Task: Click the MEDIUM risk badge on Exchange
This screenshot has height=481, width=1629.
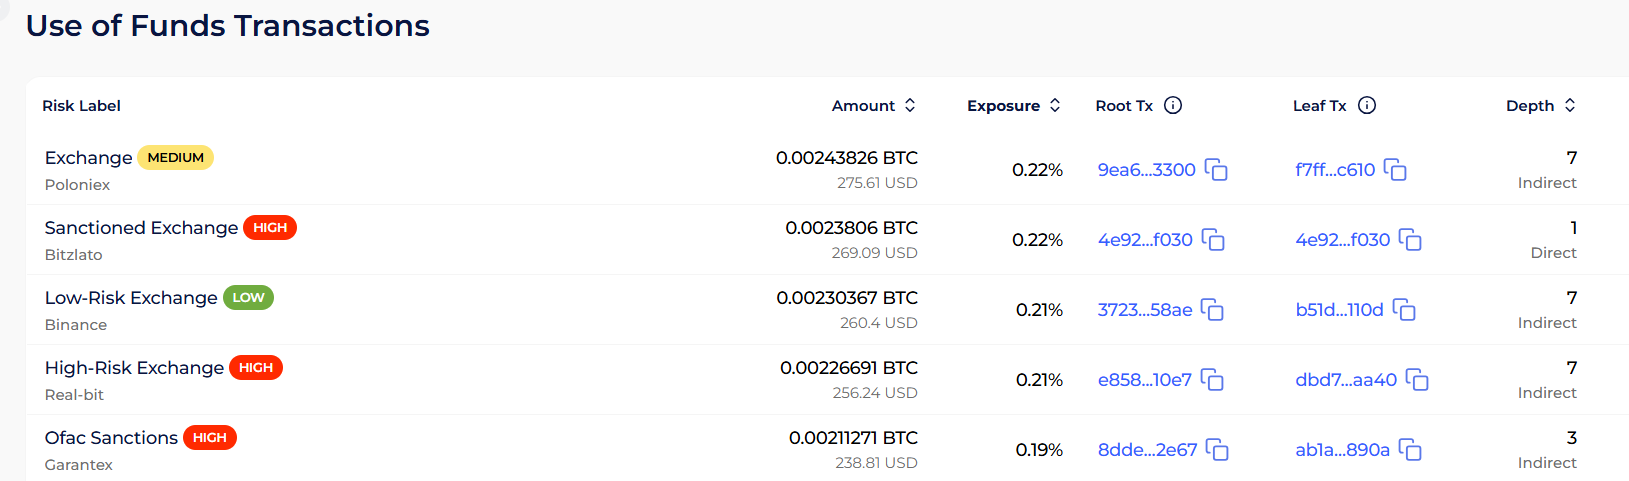Action: point(175,157)
